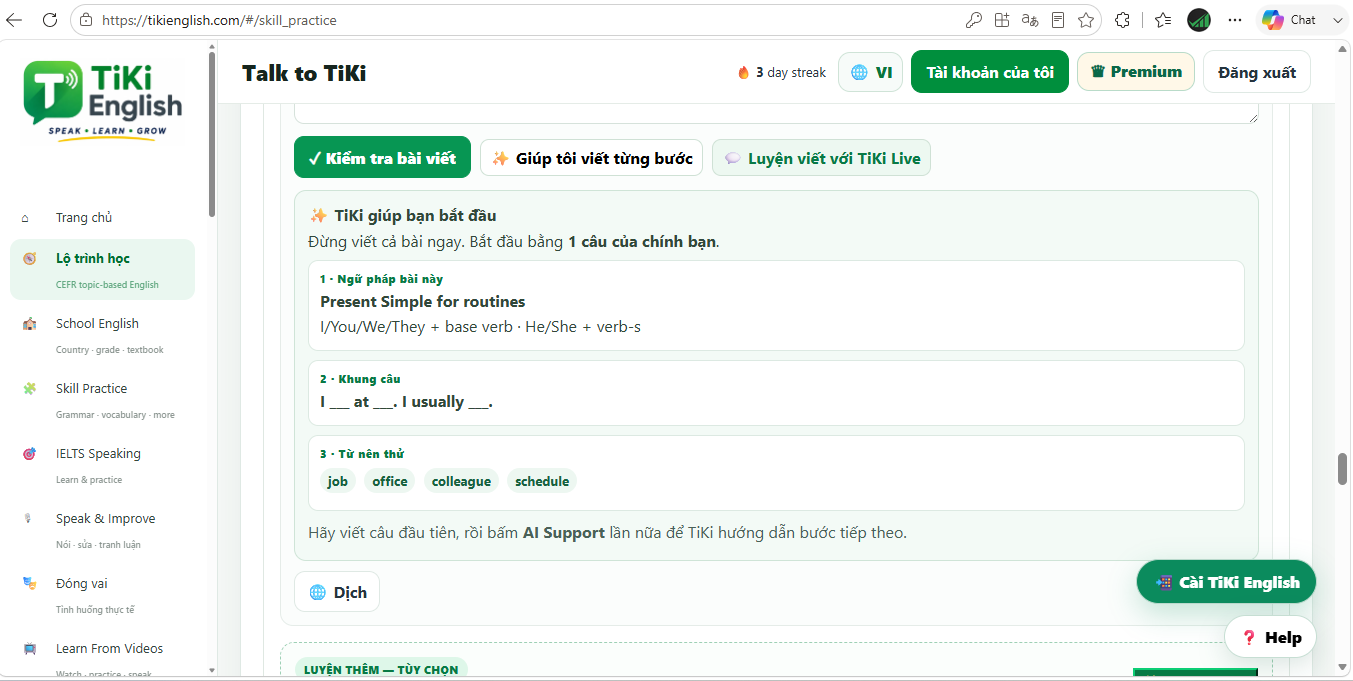This screenshot has height=681, width=1353.
Task: Go to Skill Practice in the sidebar
Action: tap(102, 400)
